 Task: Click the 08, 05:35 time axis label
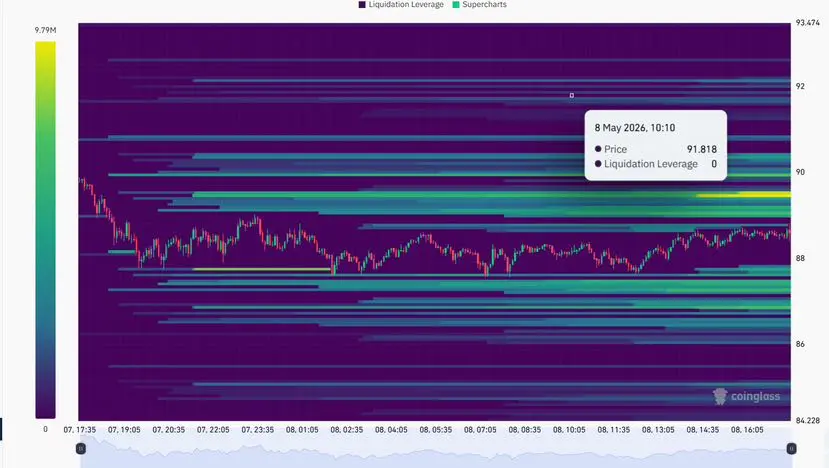pos(436,430)
